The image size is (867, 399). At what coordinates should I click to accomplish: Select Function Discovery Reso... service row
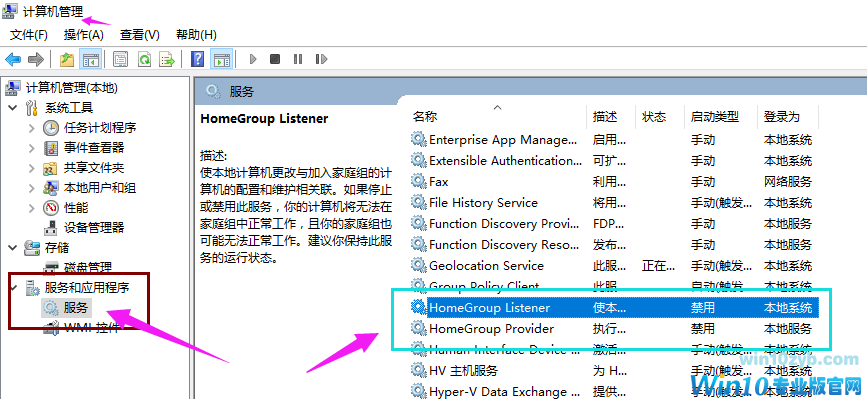click(614, 245)
